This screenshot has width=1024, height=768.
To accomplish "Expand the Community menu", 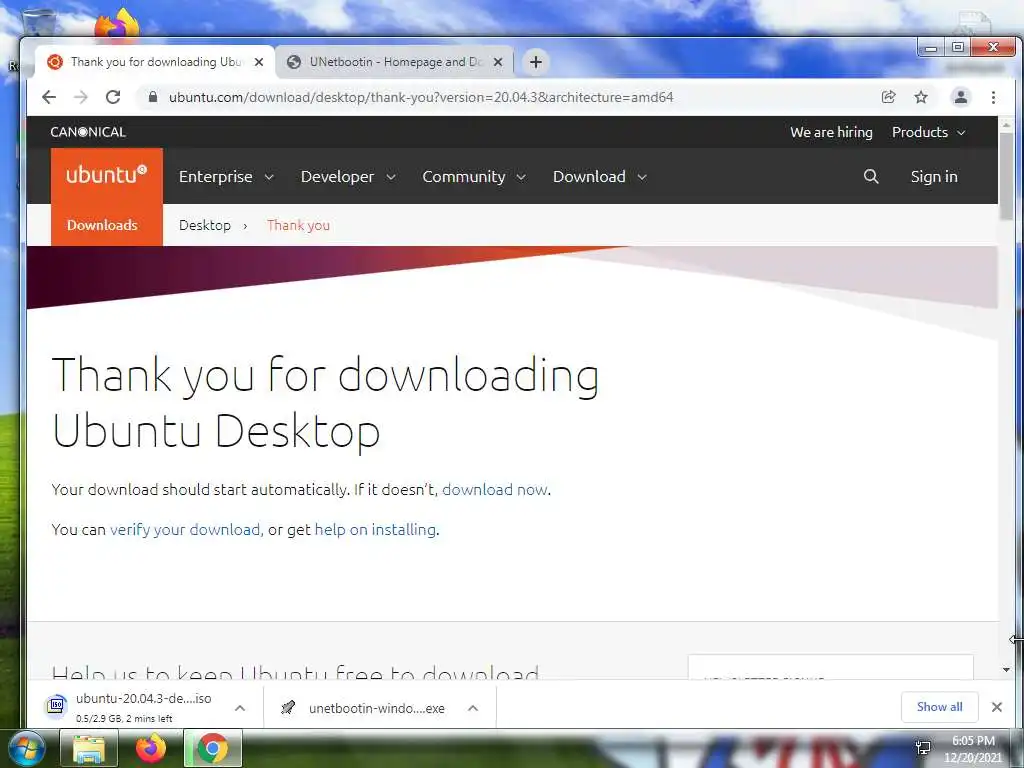I will 474,176.
